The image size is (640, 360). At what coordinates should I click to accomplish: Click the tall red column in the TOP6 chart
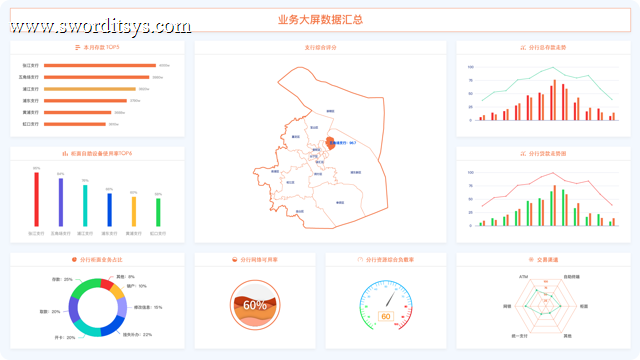(36, 199)
